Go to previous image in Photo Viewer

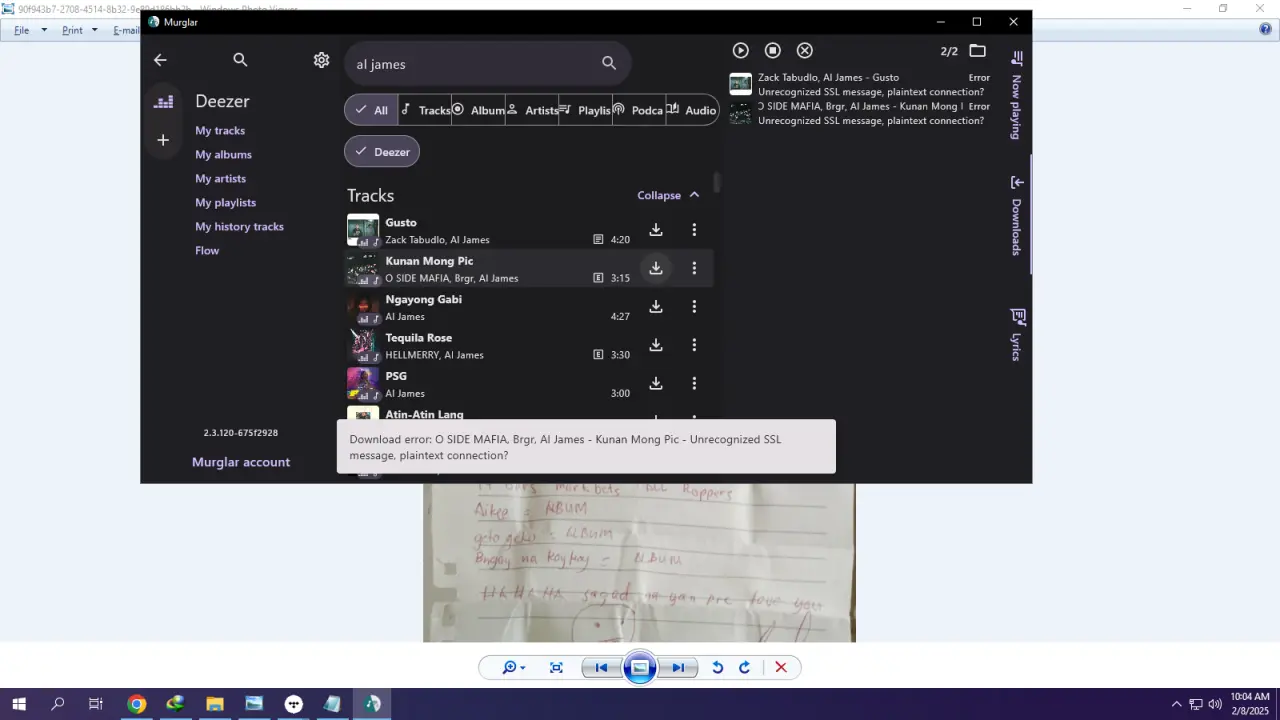pyautogui.click(x=601, y=668)
